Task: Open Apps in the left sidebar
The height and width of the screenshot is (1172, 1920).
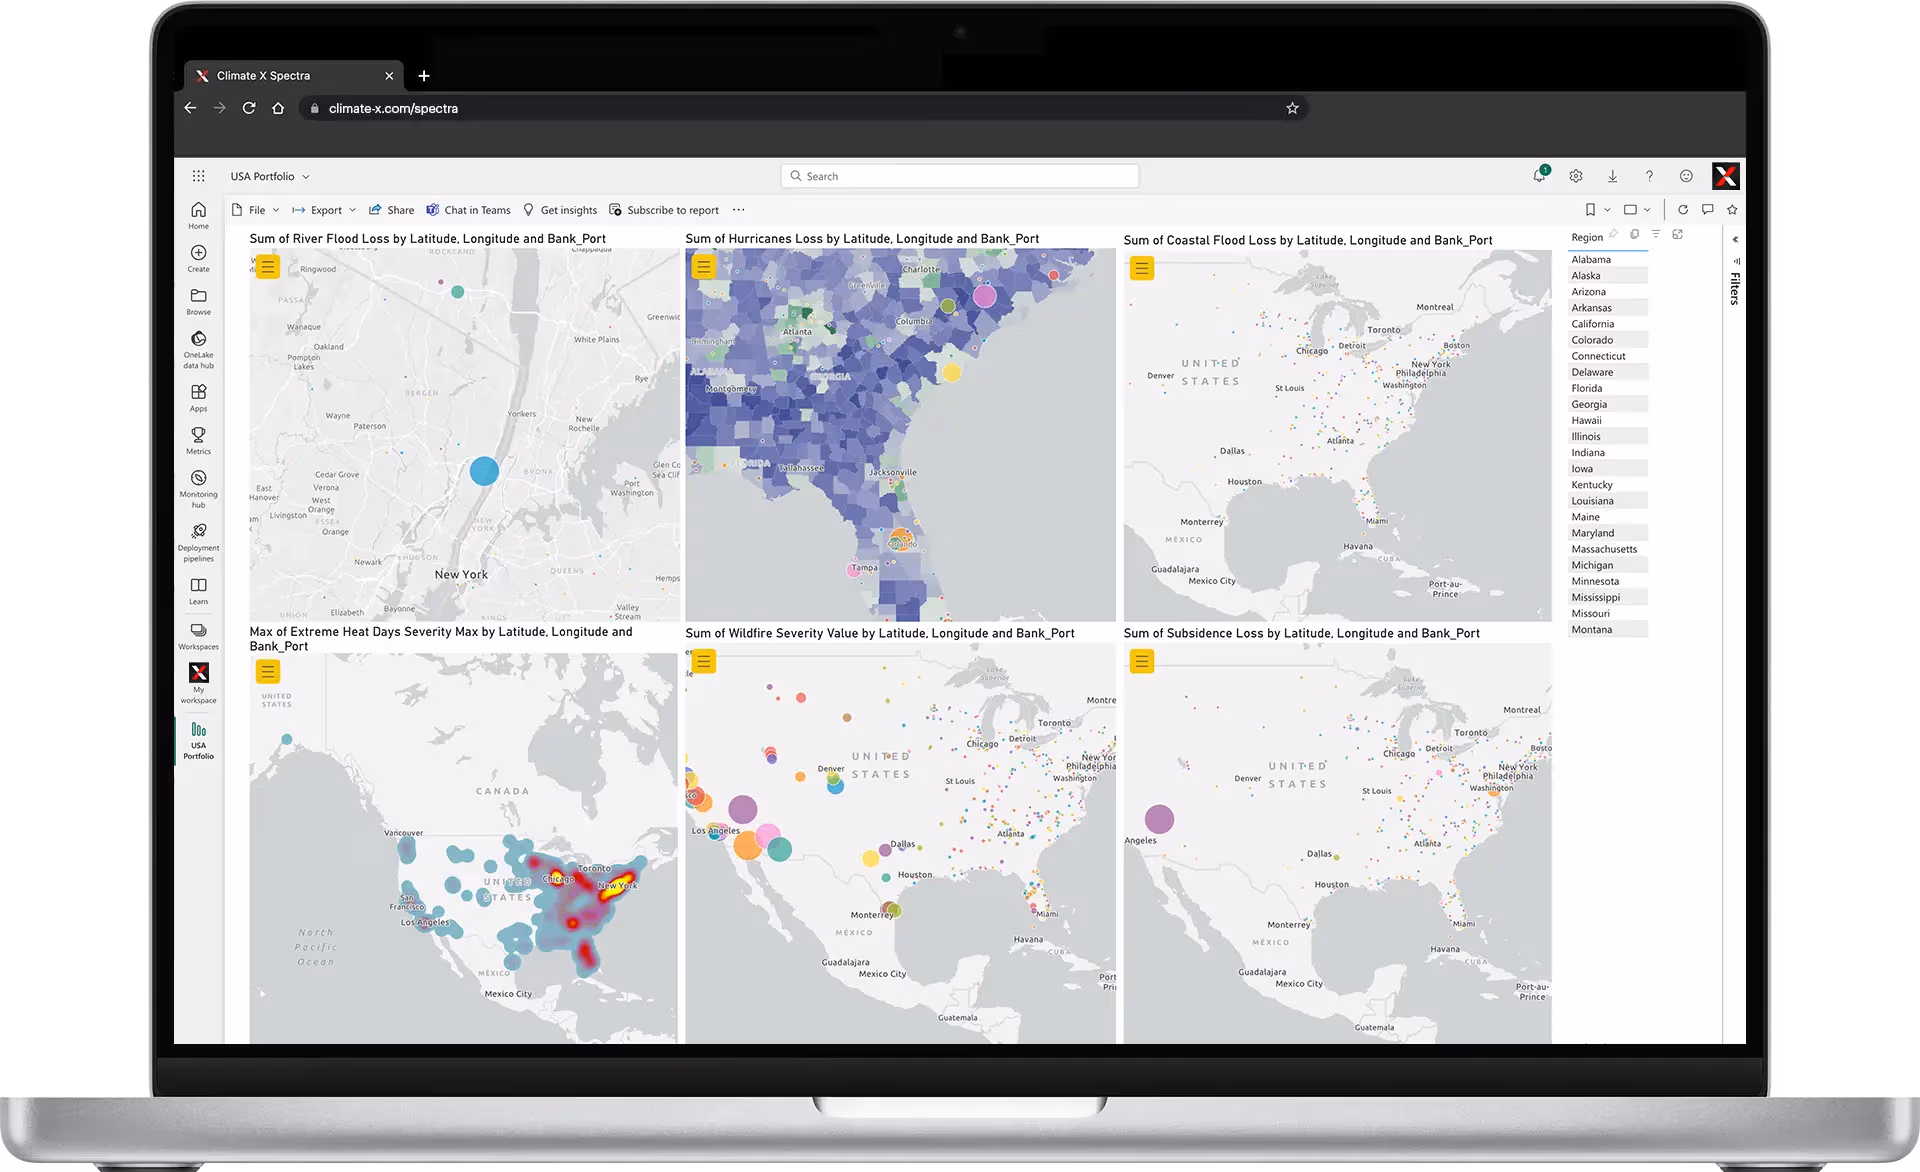Action: tap(198, 398)
